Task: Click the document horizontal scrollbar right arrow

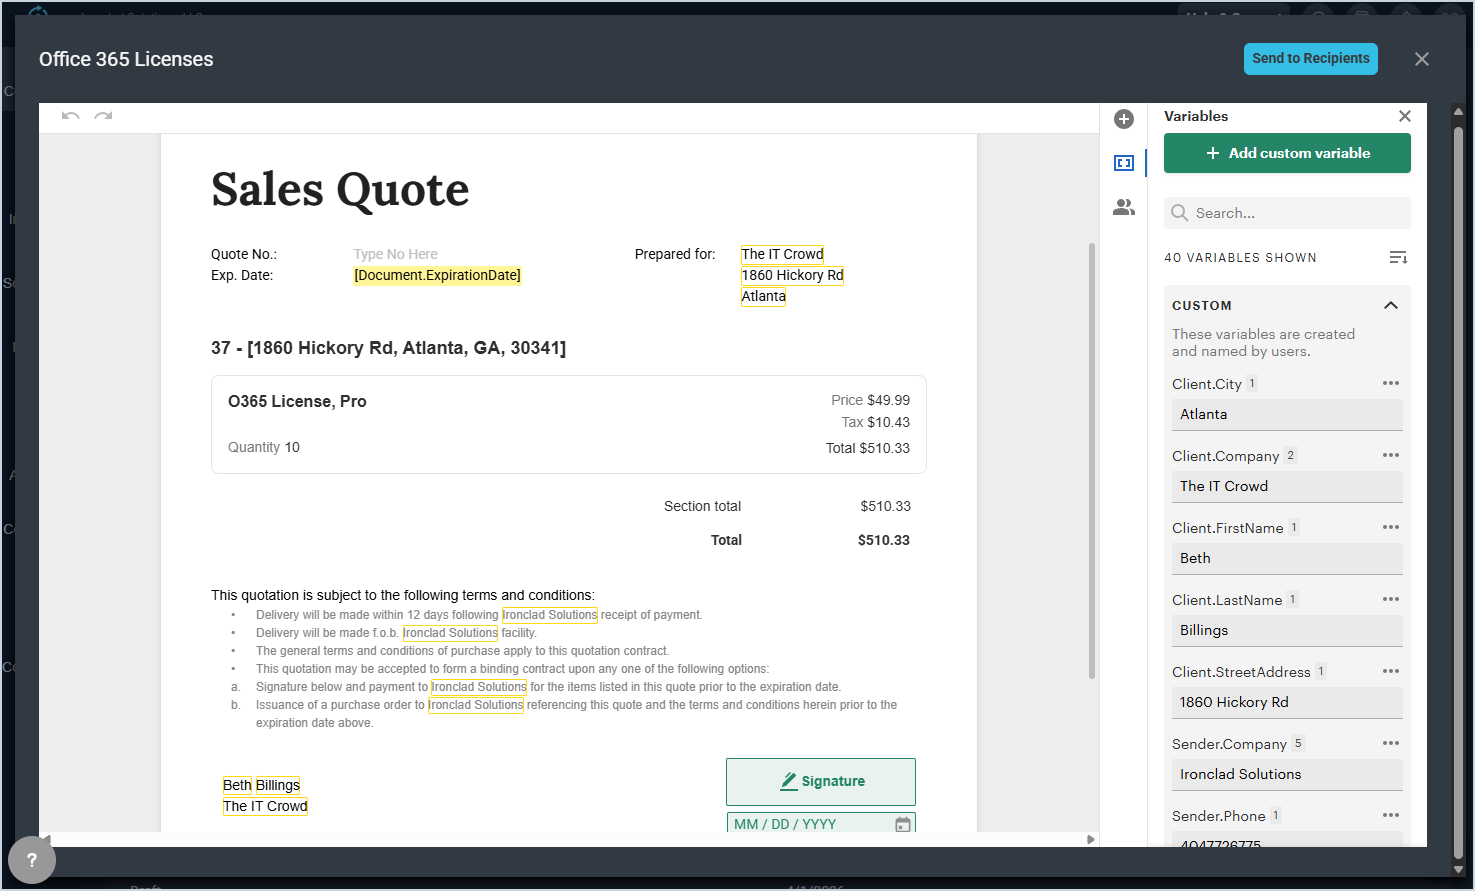Action: click(1090, 839)
